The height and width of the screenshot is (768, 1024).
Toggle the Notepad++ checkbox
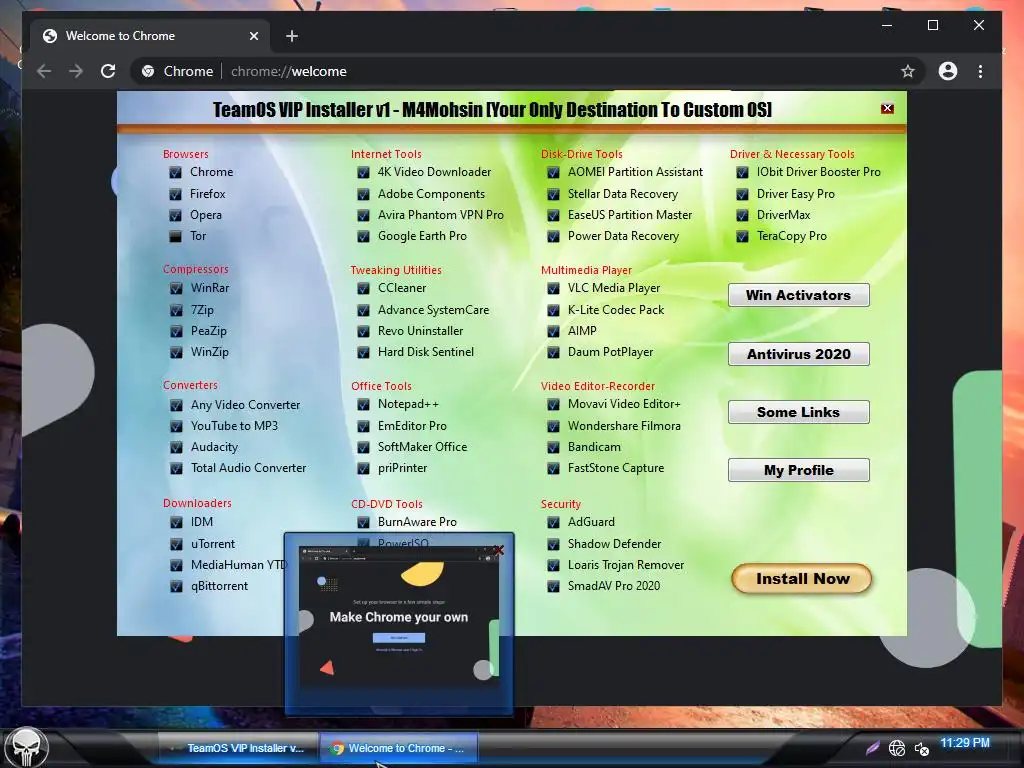pyautogui.click(x=363, y=404)
